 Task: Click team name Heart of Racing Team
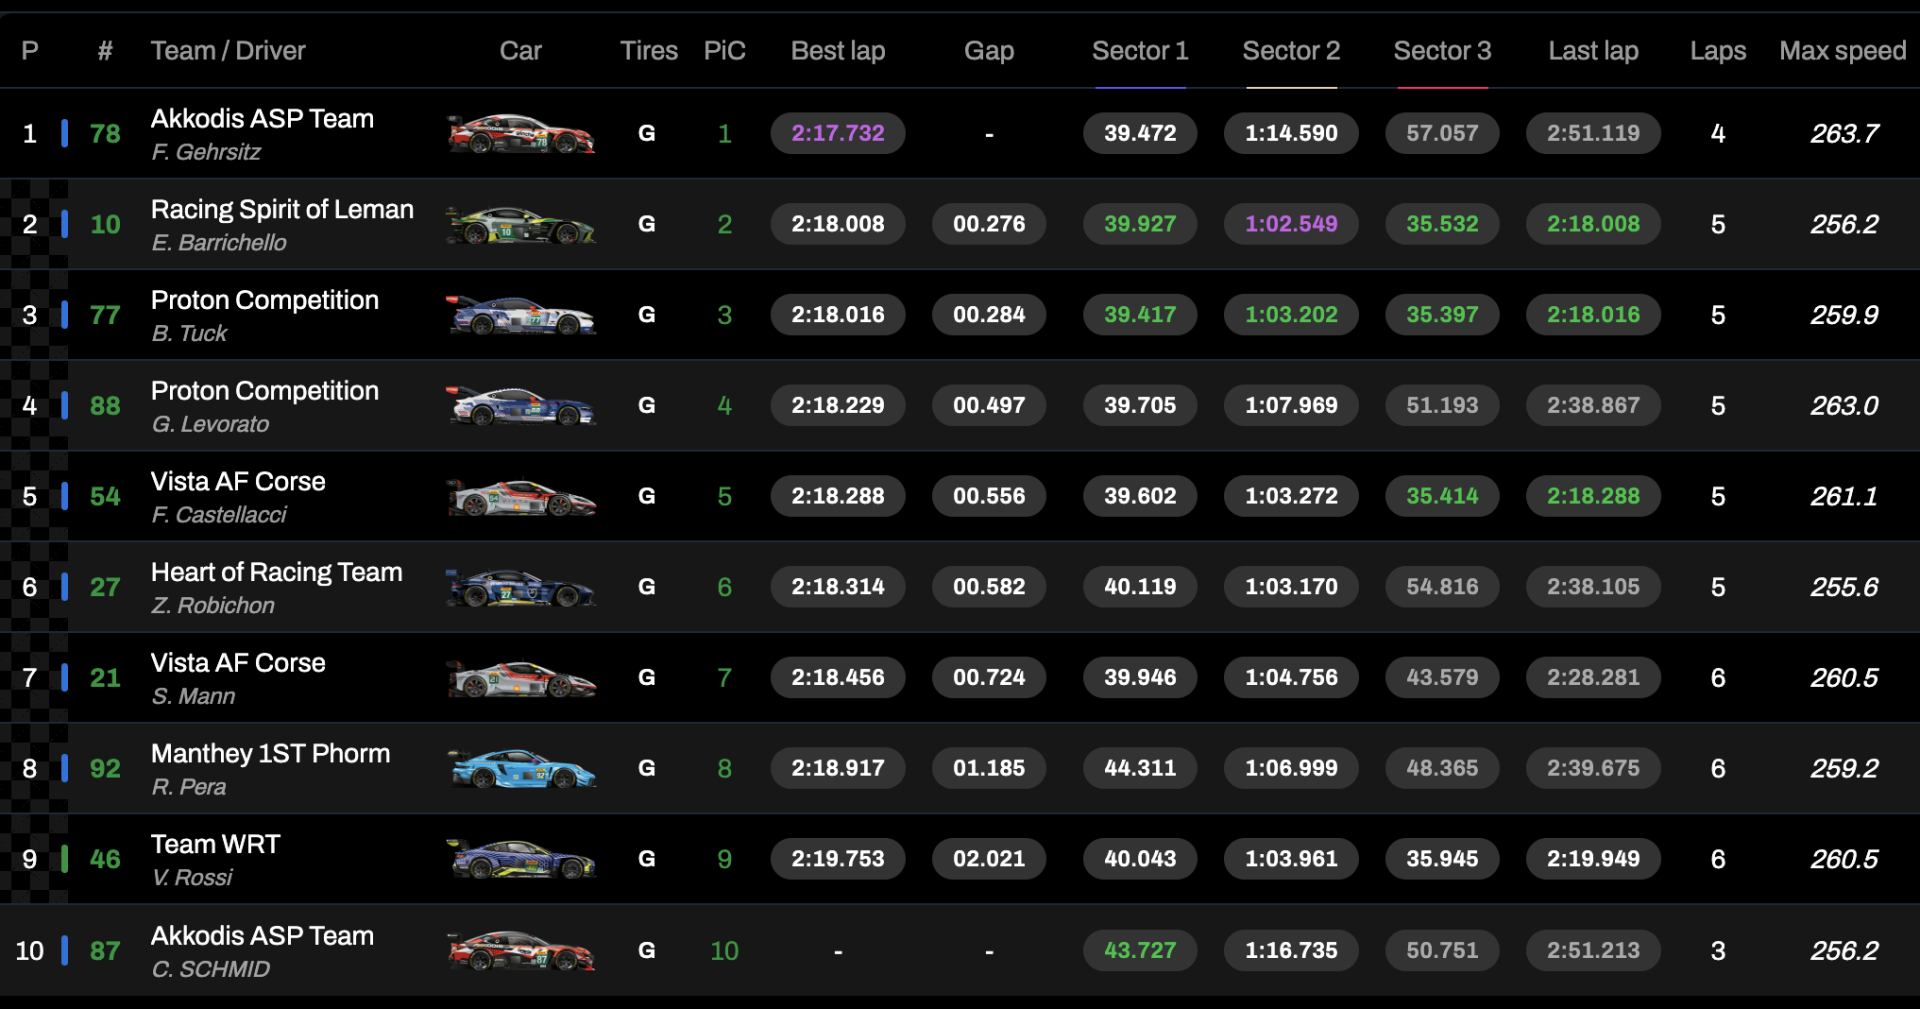pos(276,572)
